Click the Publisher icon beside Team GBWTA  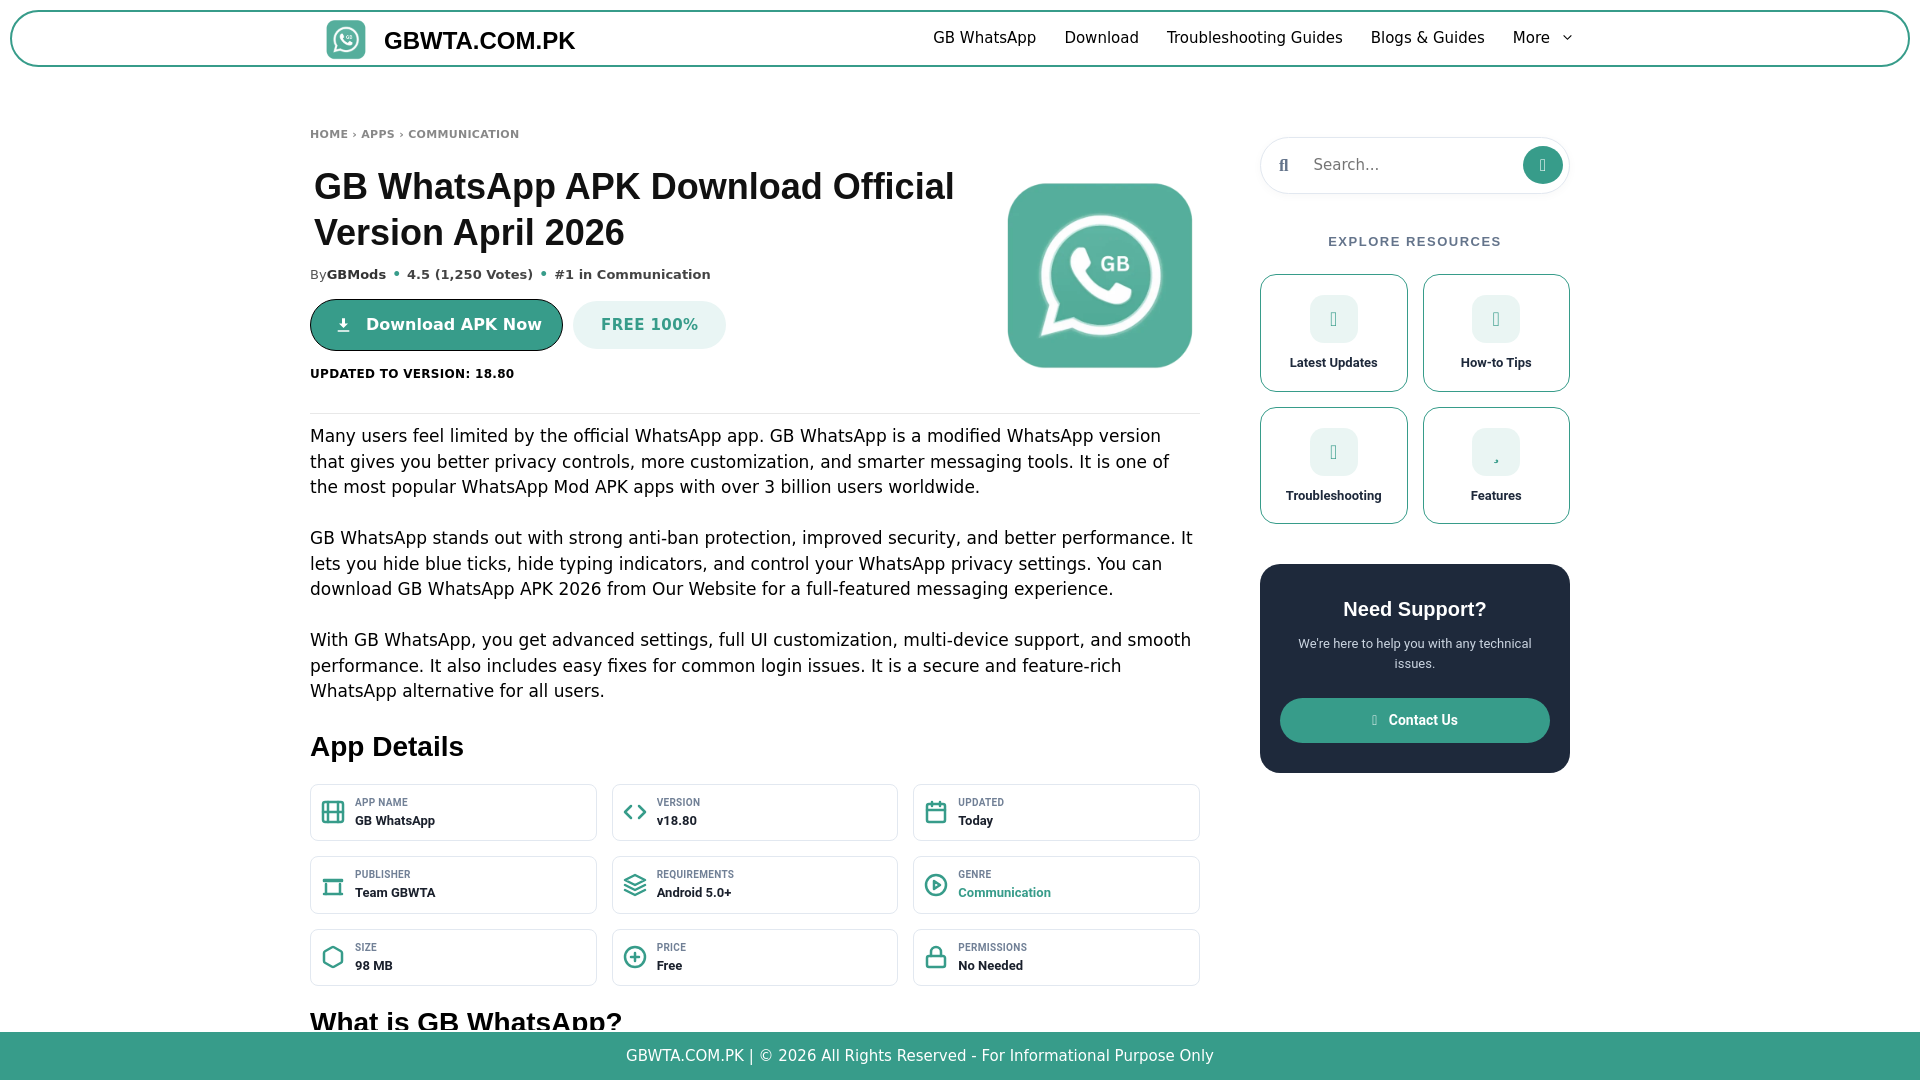[333, 885]
